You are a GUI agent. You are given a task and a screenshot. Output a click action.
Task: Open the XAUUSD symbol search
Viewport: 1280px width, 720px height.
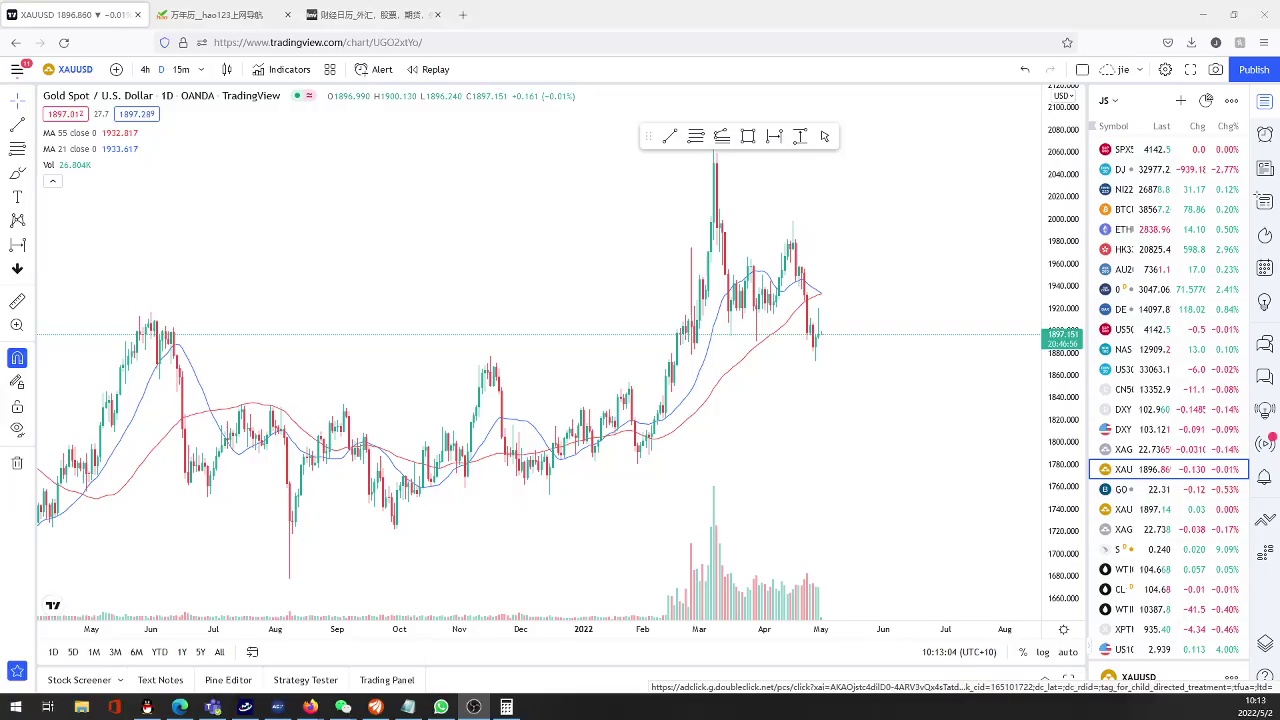68,69
